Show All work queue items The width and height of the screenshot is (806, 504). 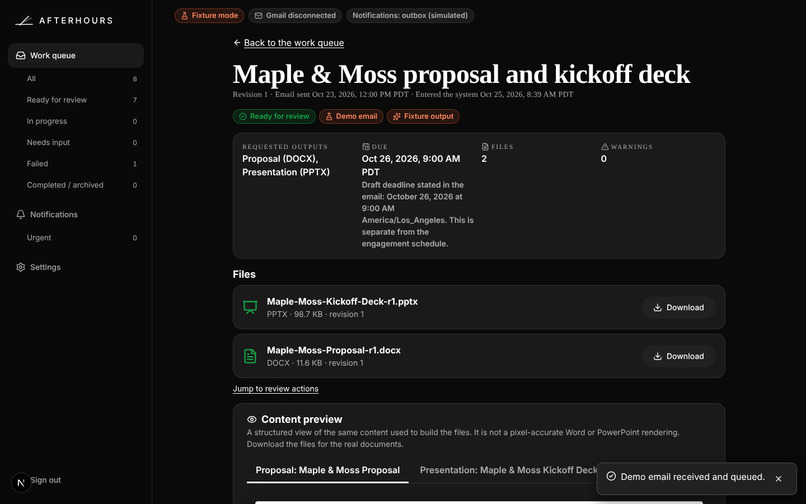click(x=81, y=79)
